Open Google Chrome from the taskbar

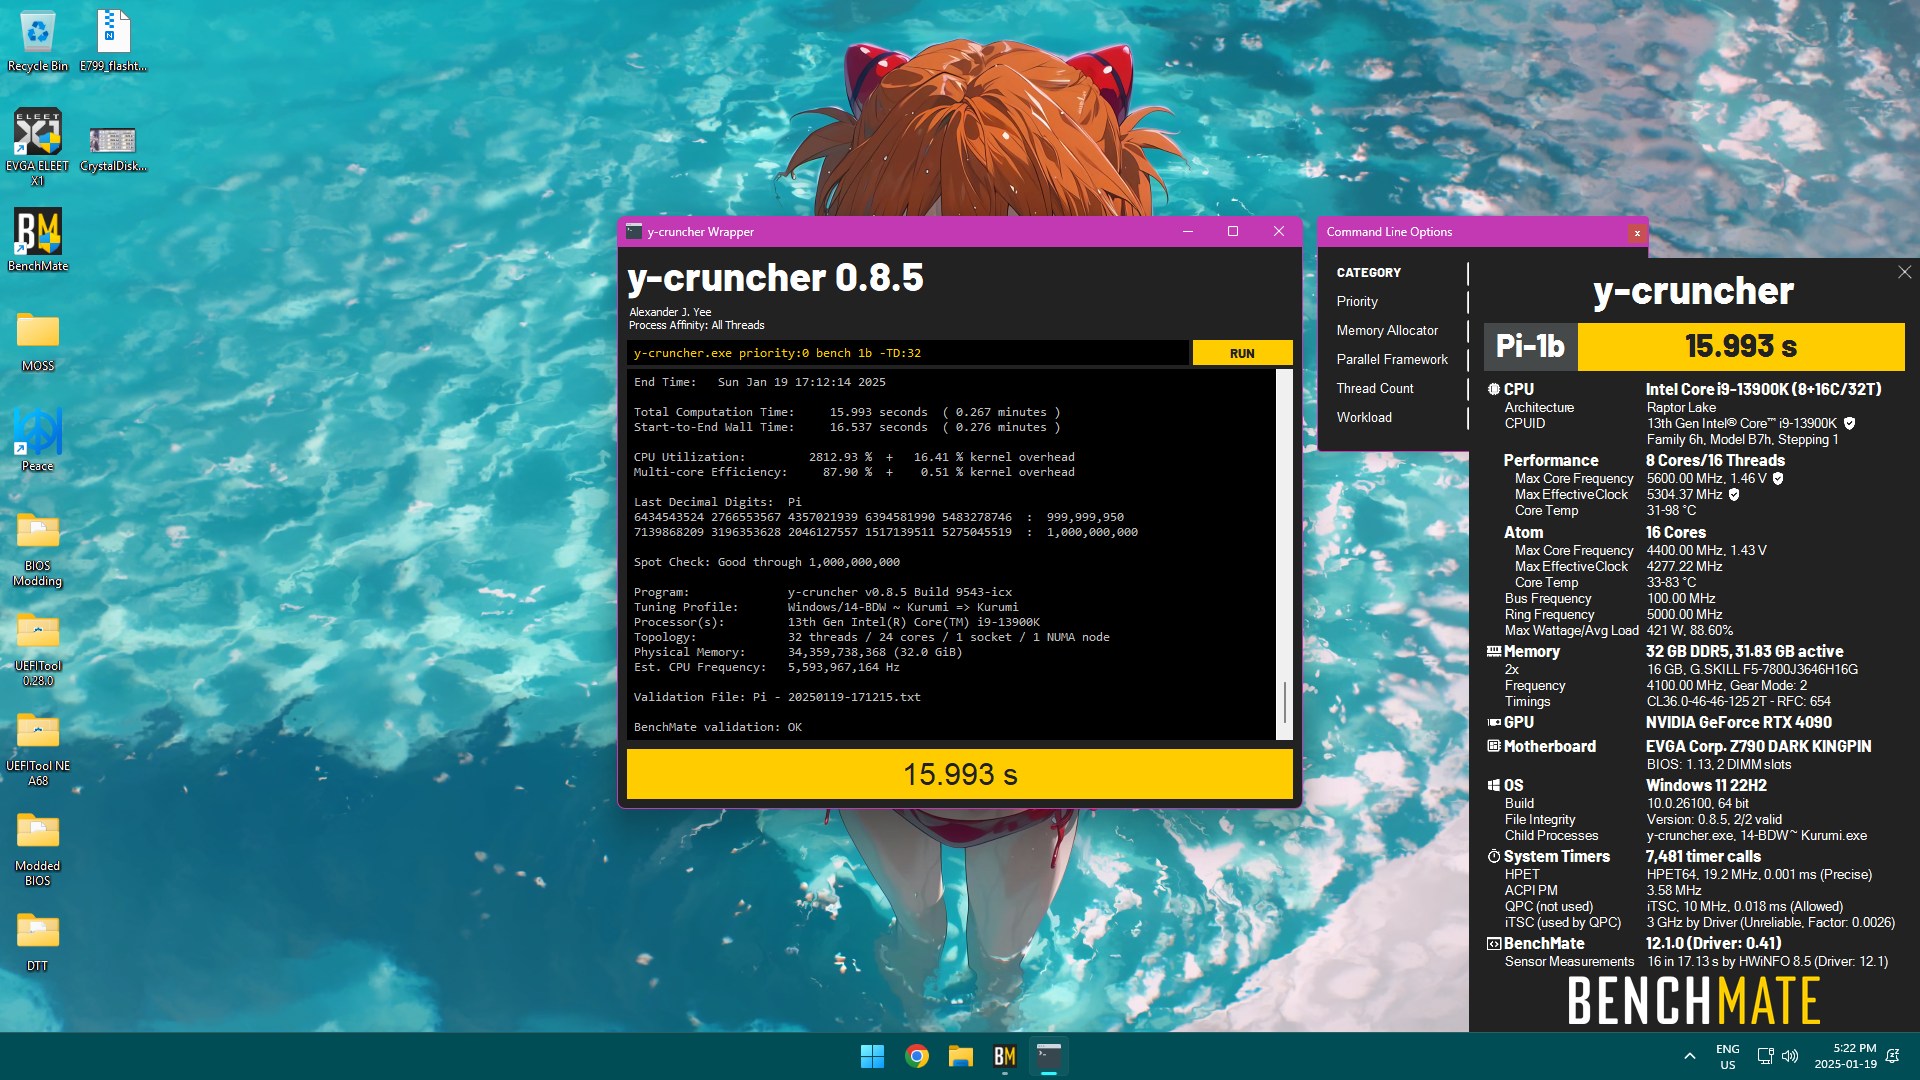[916, 1056]
